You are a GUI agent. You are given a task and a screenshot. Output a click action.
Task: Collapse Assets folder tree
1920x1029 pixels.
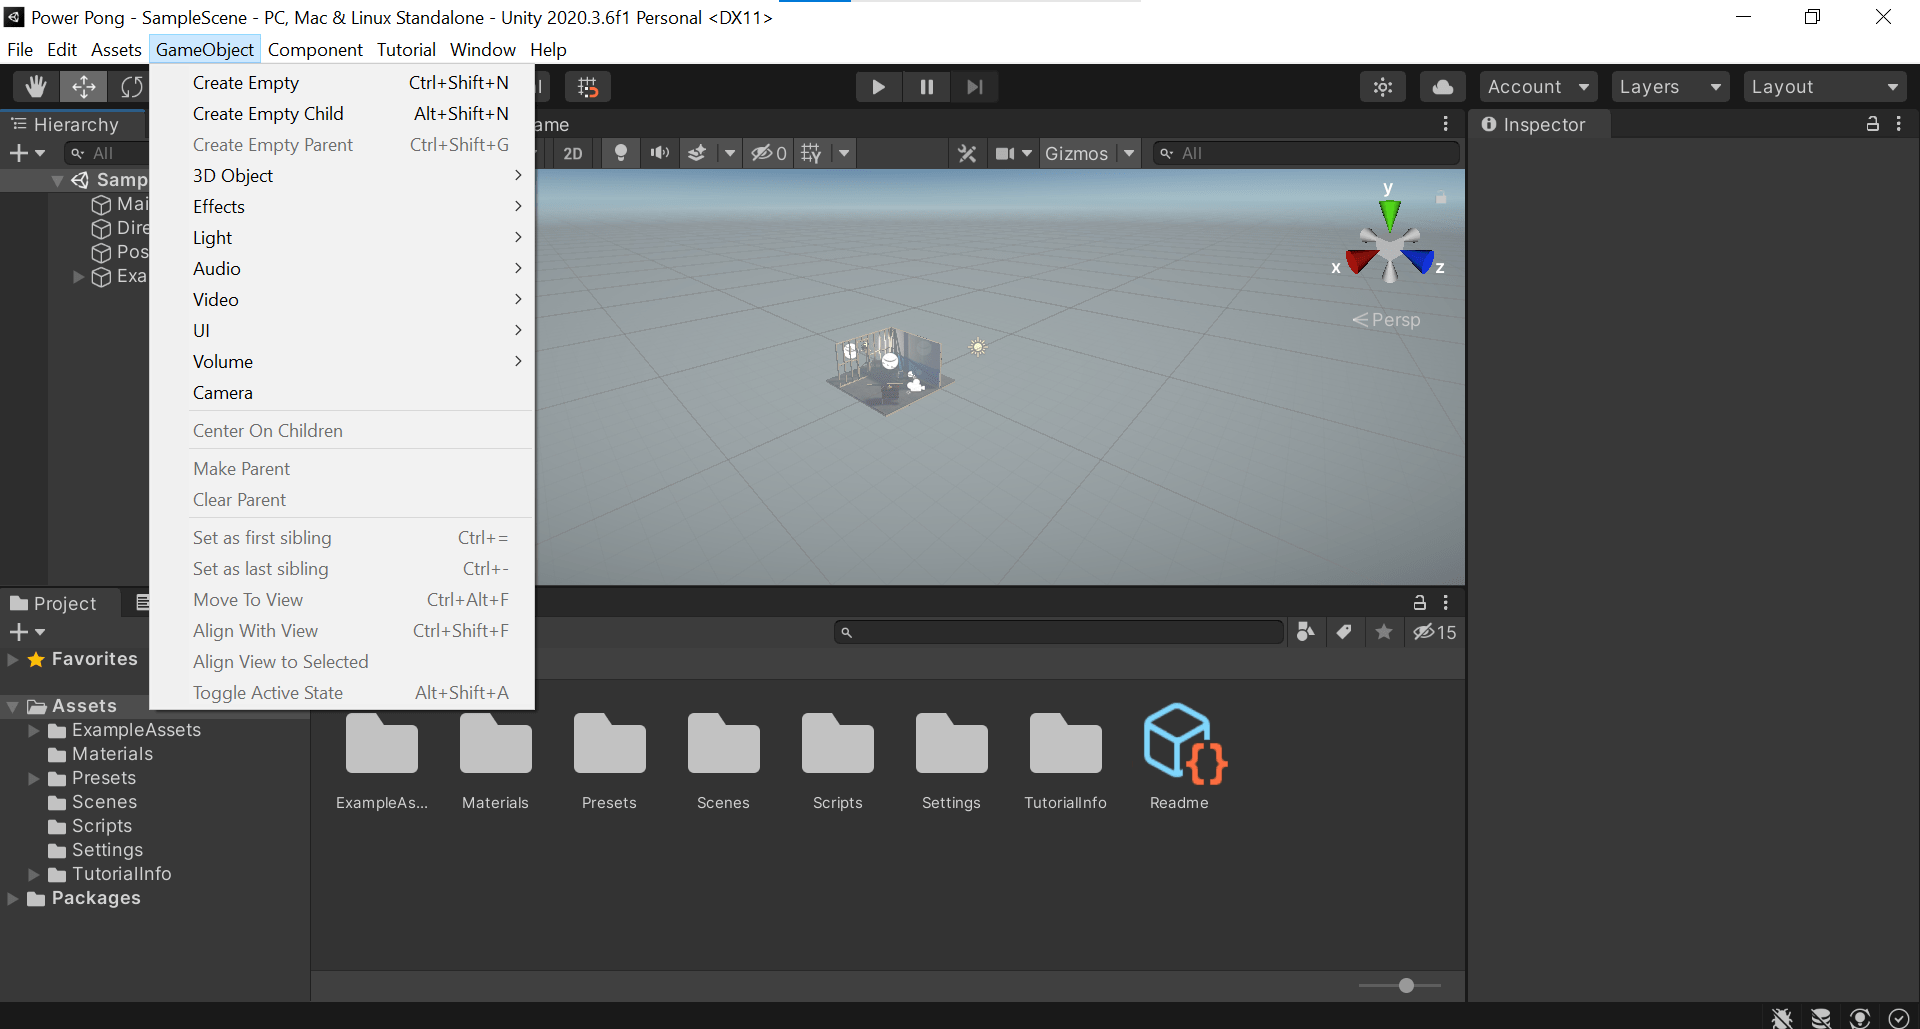(x=13, y=707)
